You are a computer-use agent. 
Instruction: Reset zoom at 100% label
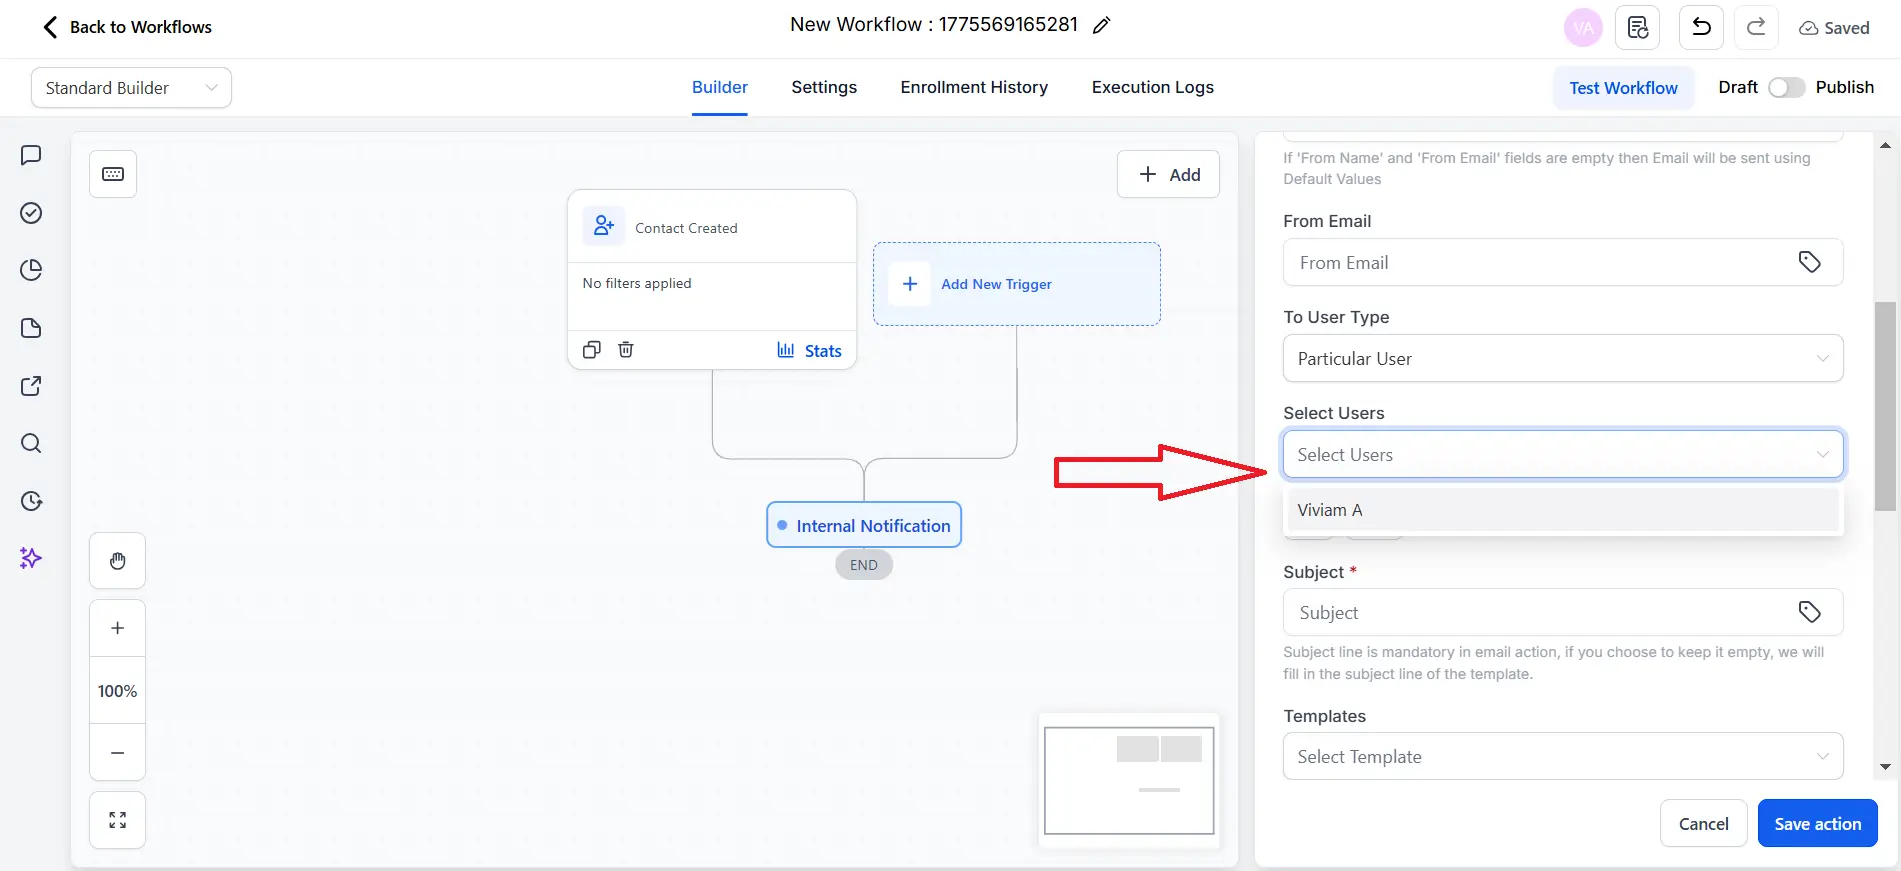point(118,691)
